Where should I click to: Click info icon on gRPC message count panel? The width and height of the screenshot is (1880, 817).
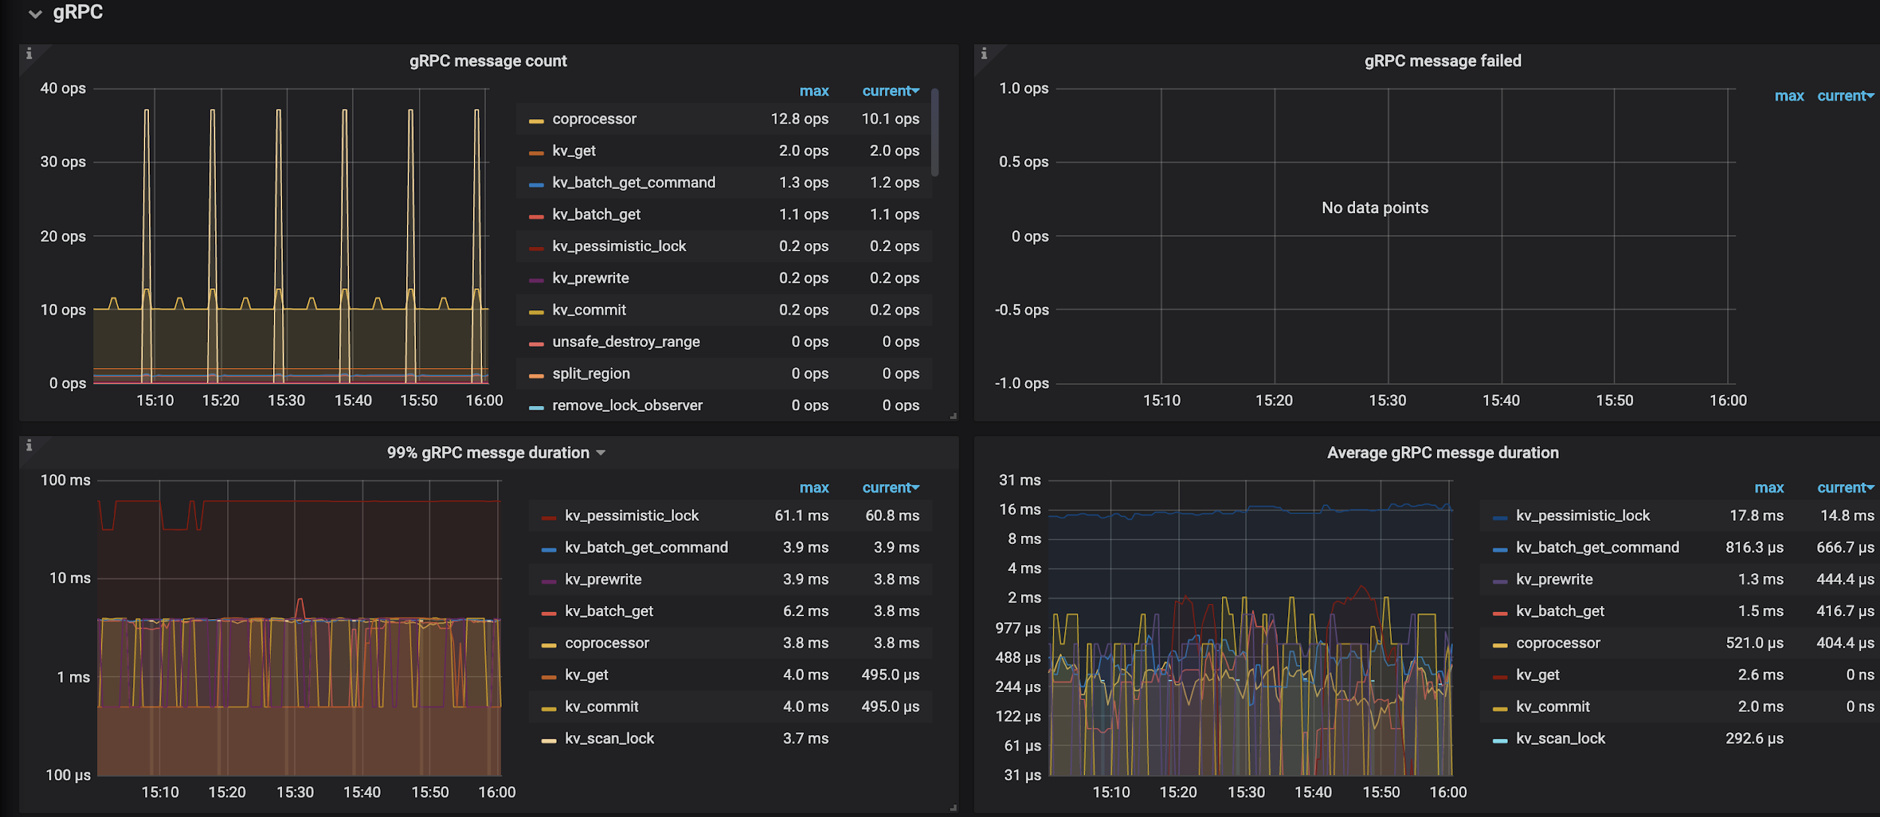[29, 54]
